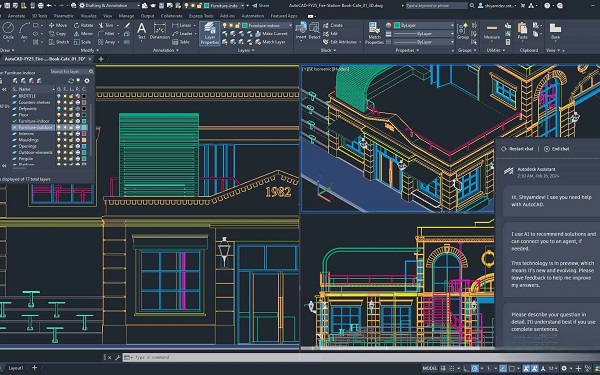Open the Dimension tool
Viewport: 600px width, 375px height.
160,31
